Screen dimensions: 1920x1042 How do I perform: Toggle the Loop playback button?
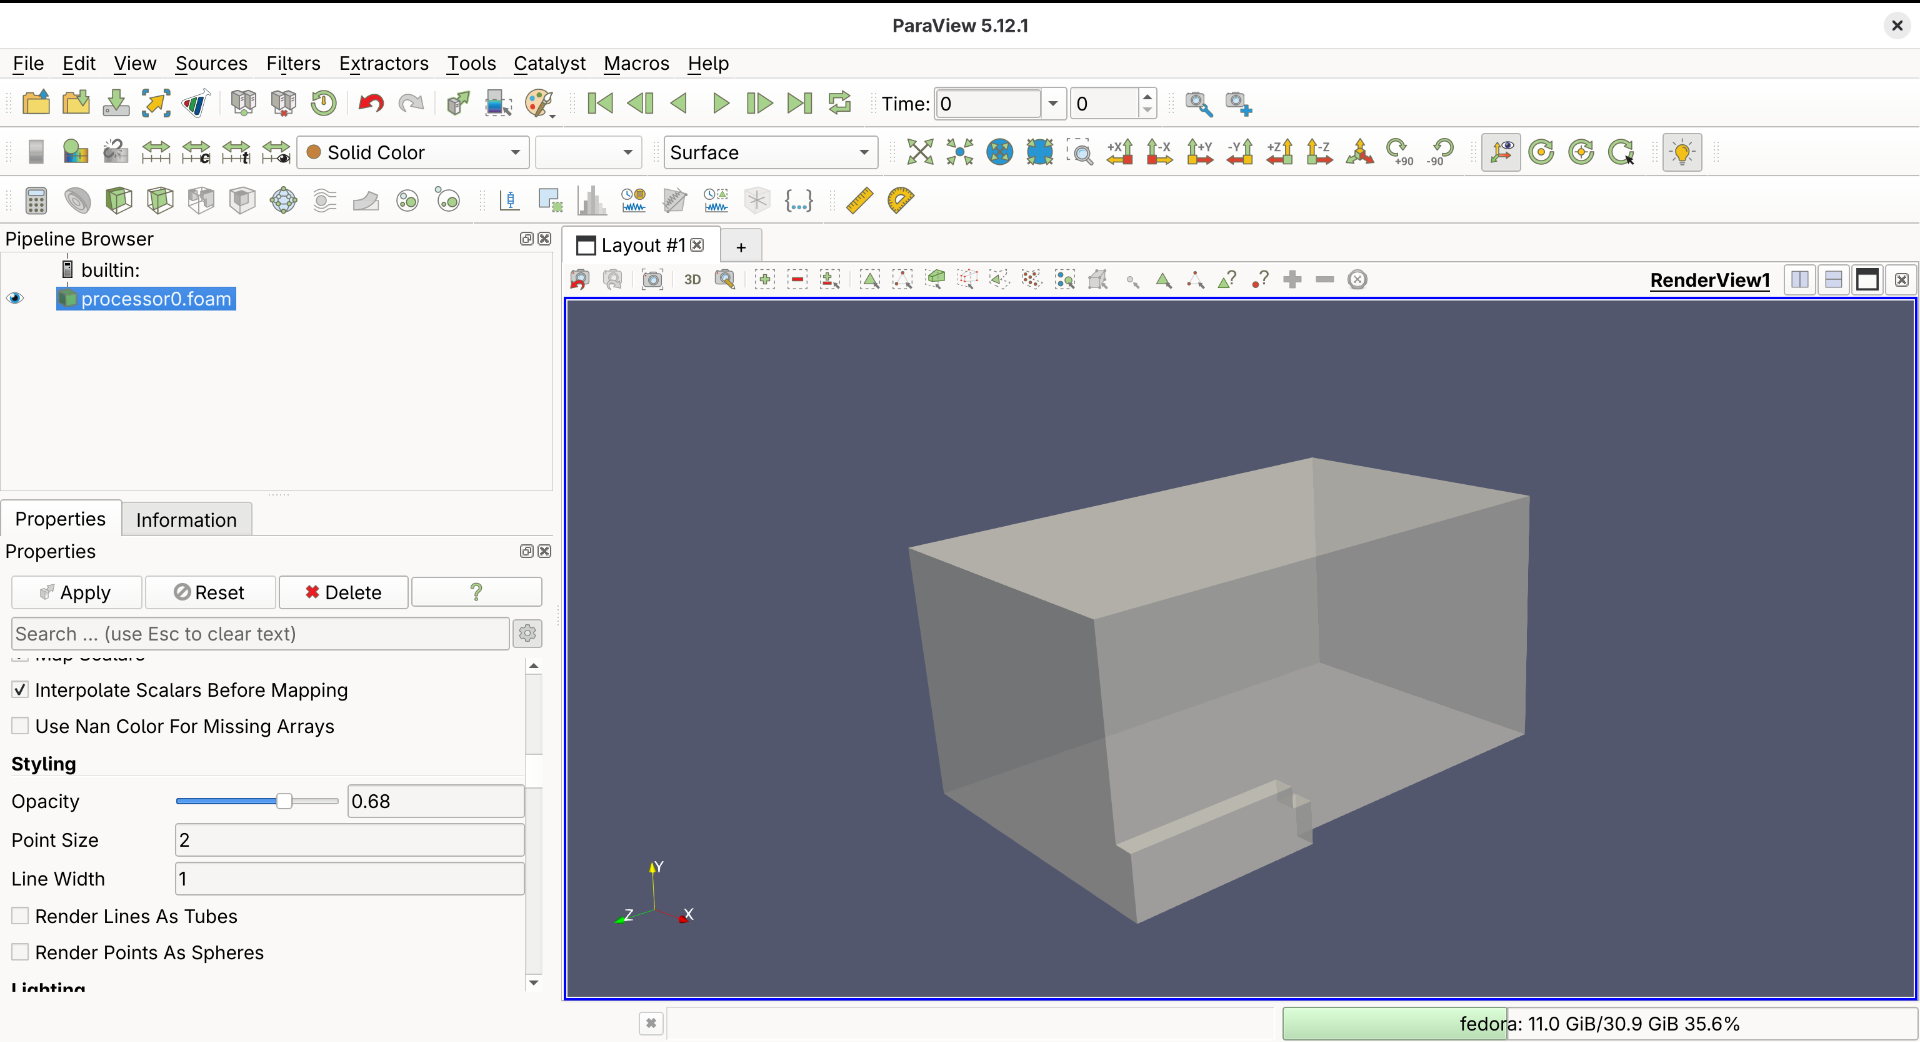(x=840, y=103)
